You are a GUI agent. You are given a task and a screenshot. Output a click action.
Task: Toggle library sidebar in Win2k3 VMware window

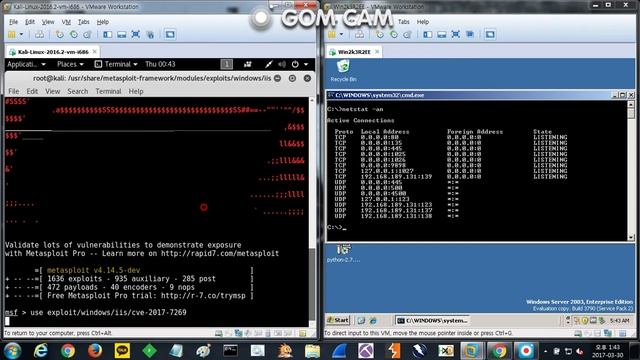427,35
